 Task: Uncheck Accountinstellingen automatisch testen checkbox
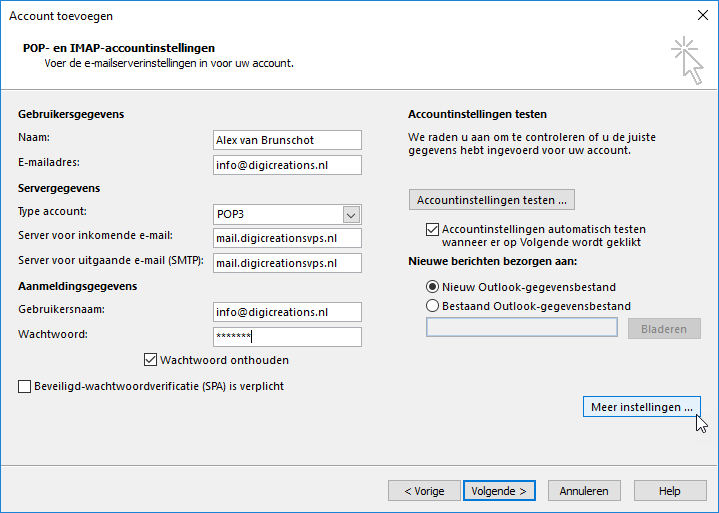point(432,229)
